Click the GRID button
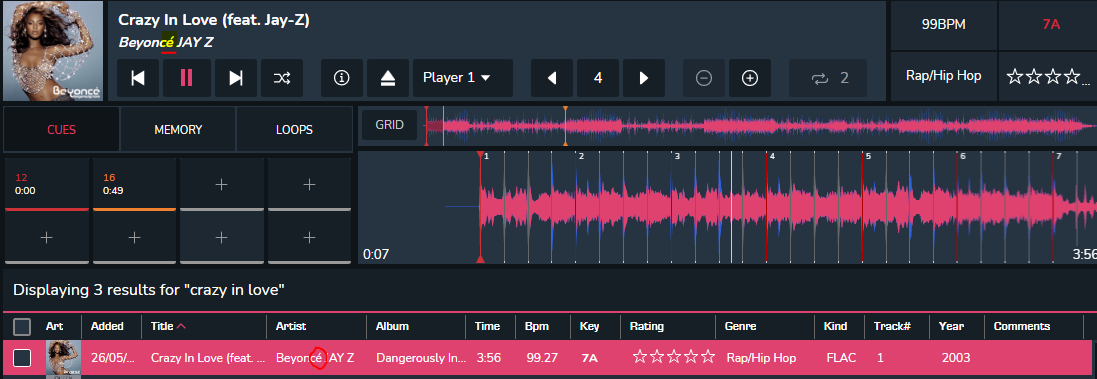1097x379 pixels. point(390,125)
